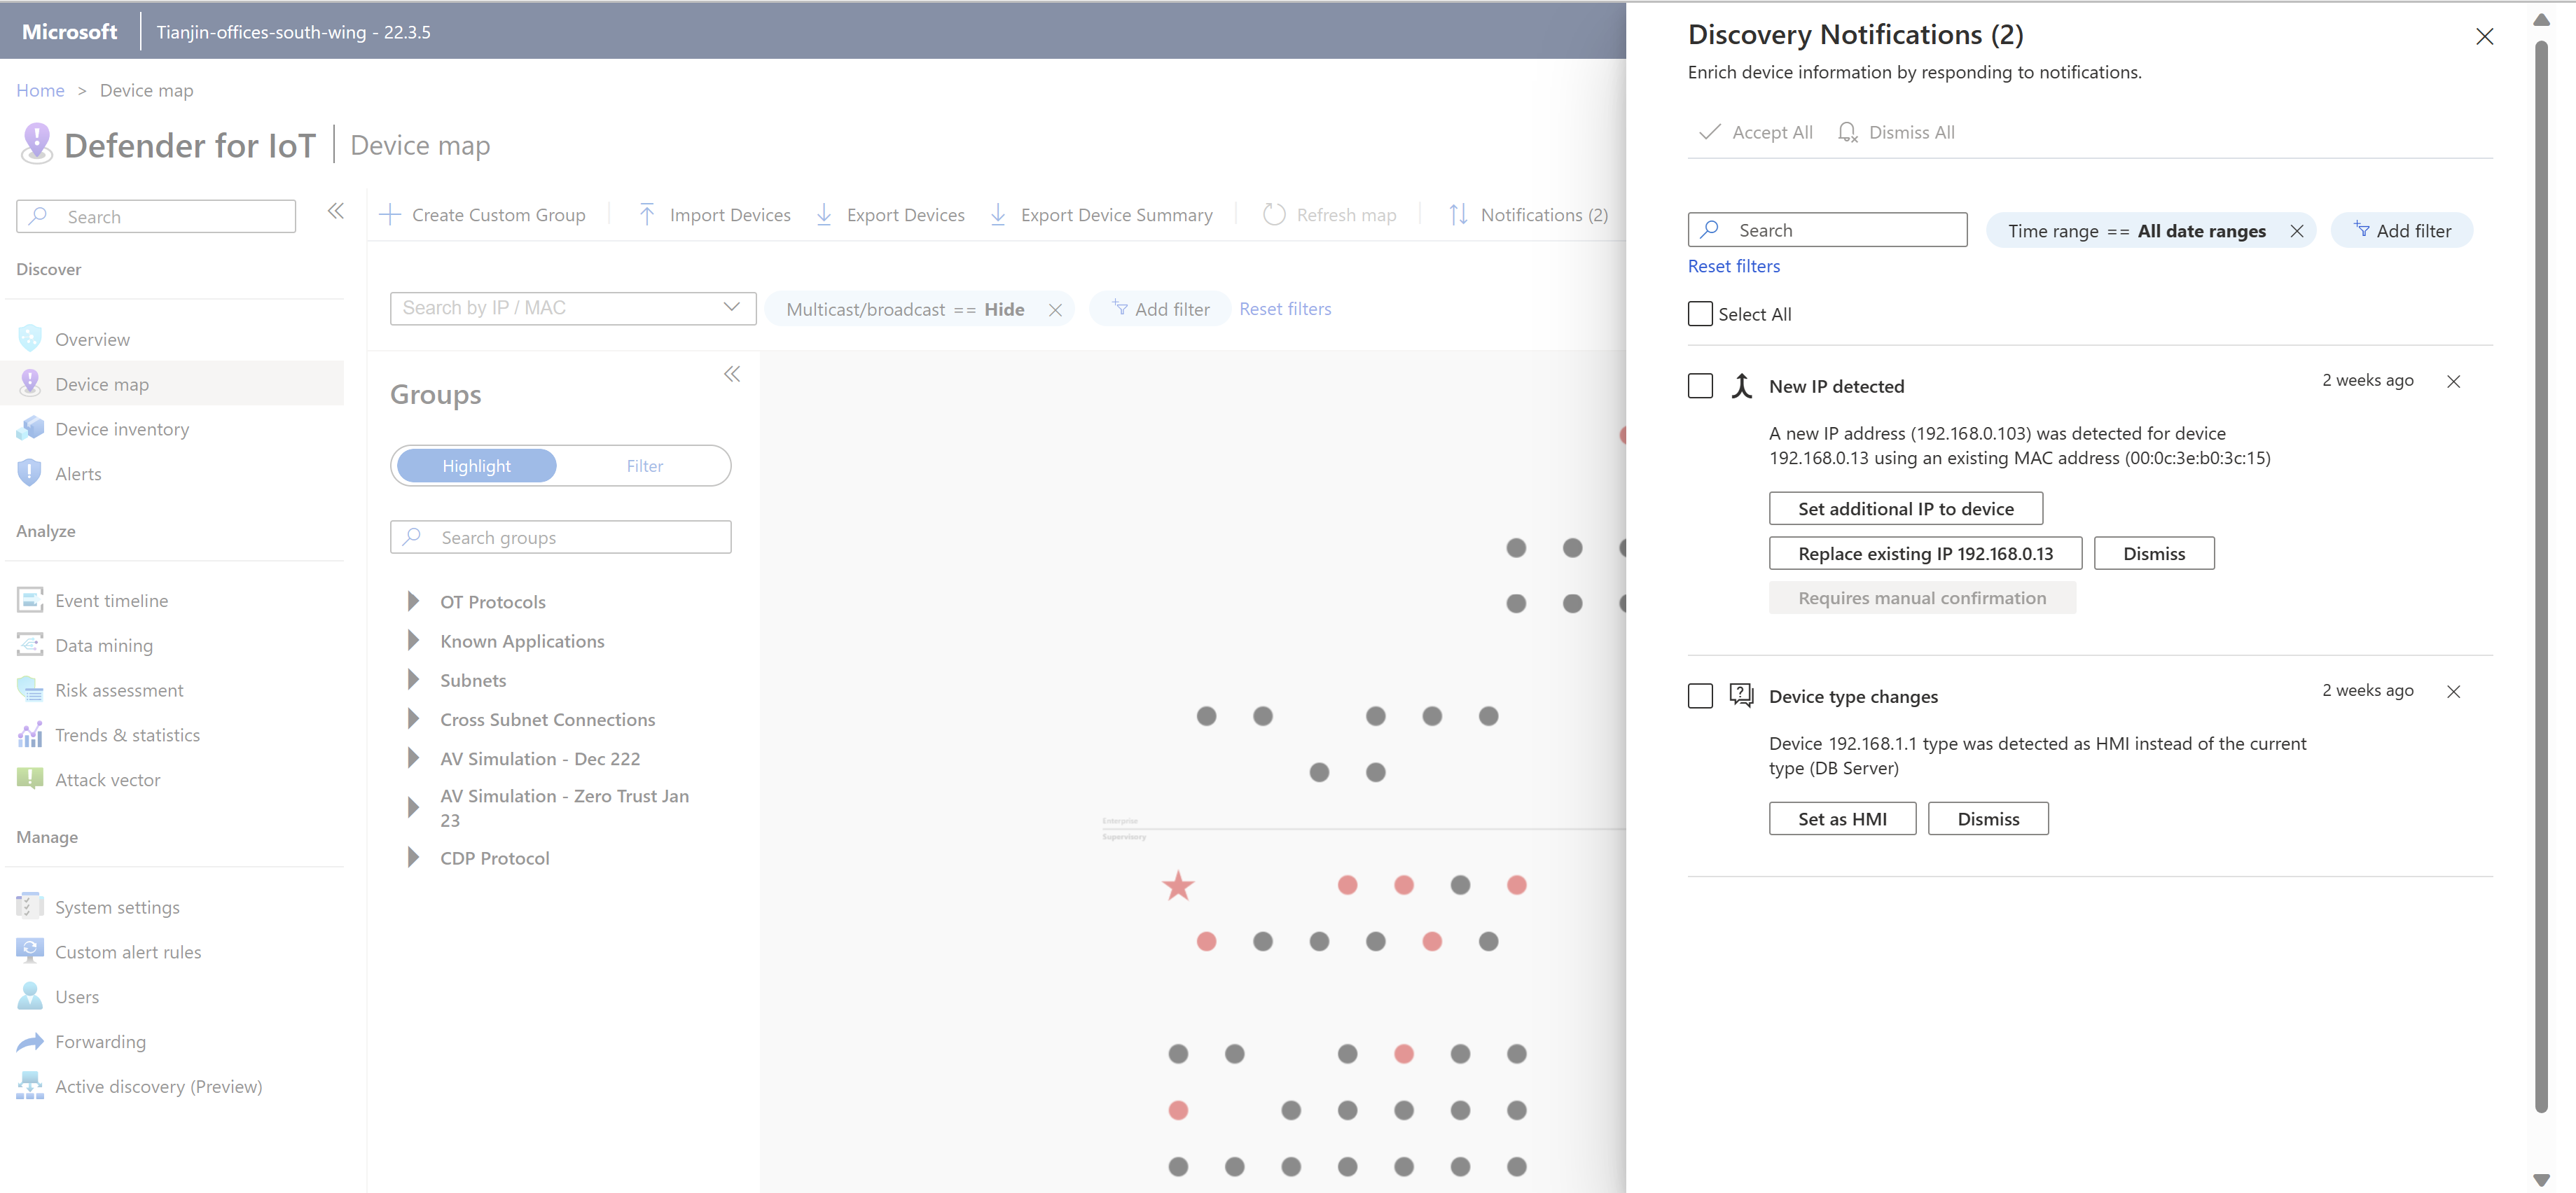Click Replace existing IP 192.168.0.13

coord(1925,553)
